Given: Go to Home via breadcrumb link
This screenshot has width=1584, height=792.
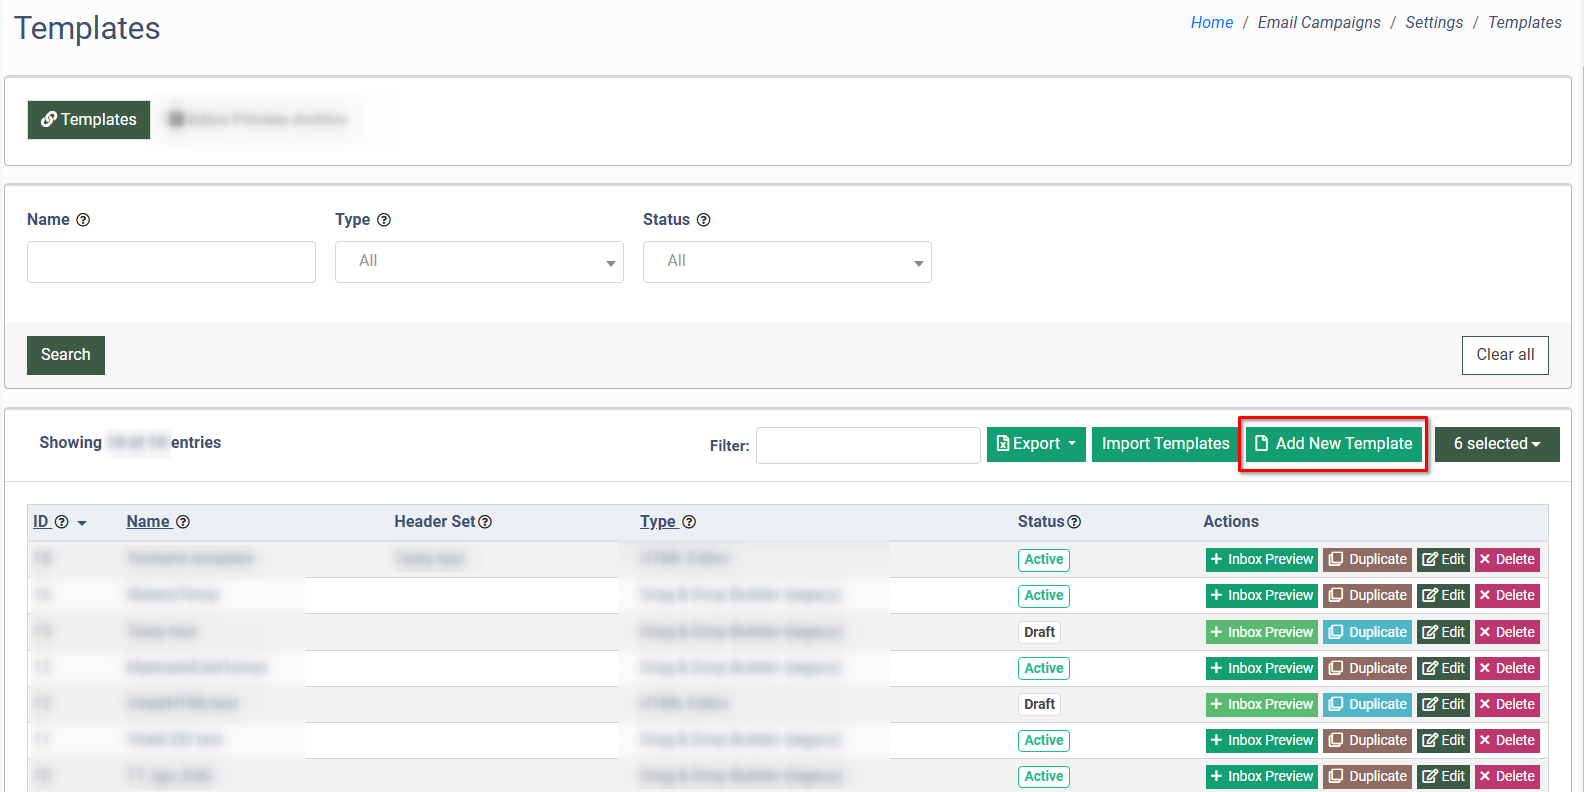Looking at the screenshot, I should point(1211,23).
